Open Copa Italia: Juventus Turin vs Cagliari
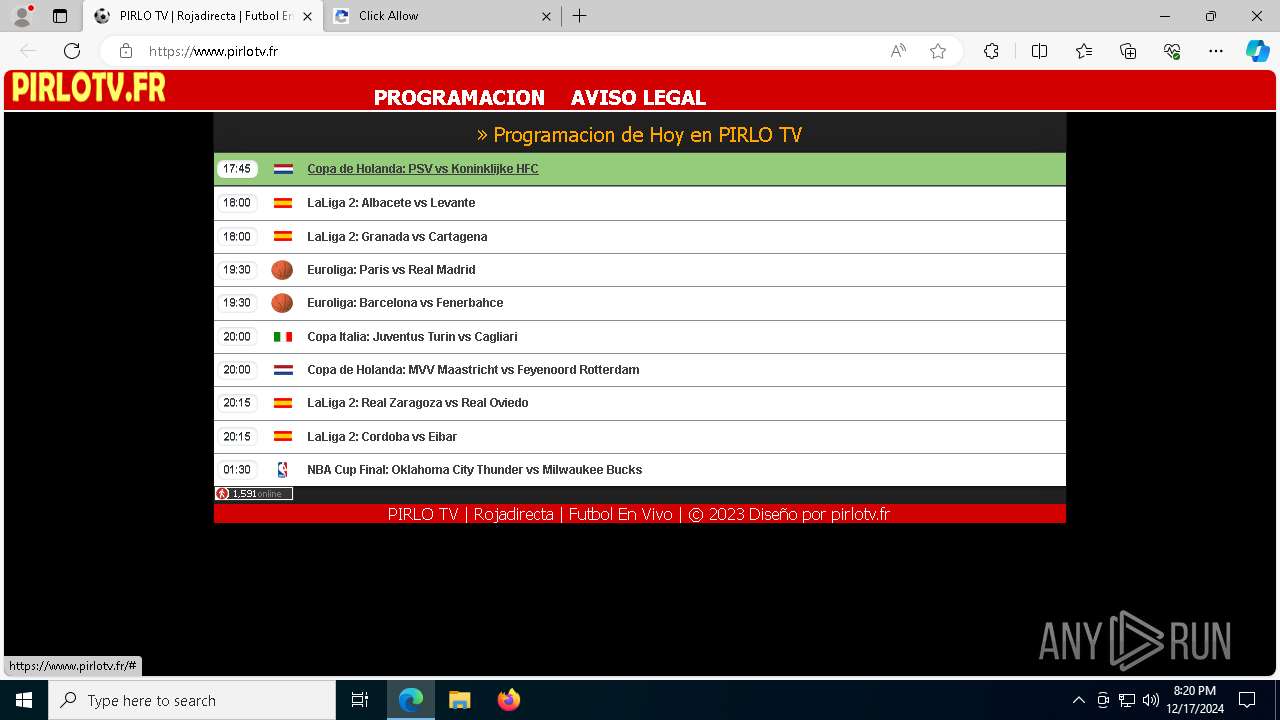 click(412, 337)
